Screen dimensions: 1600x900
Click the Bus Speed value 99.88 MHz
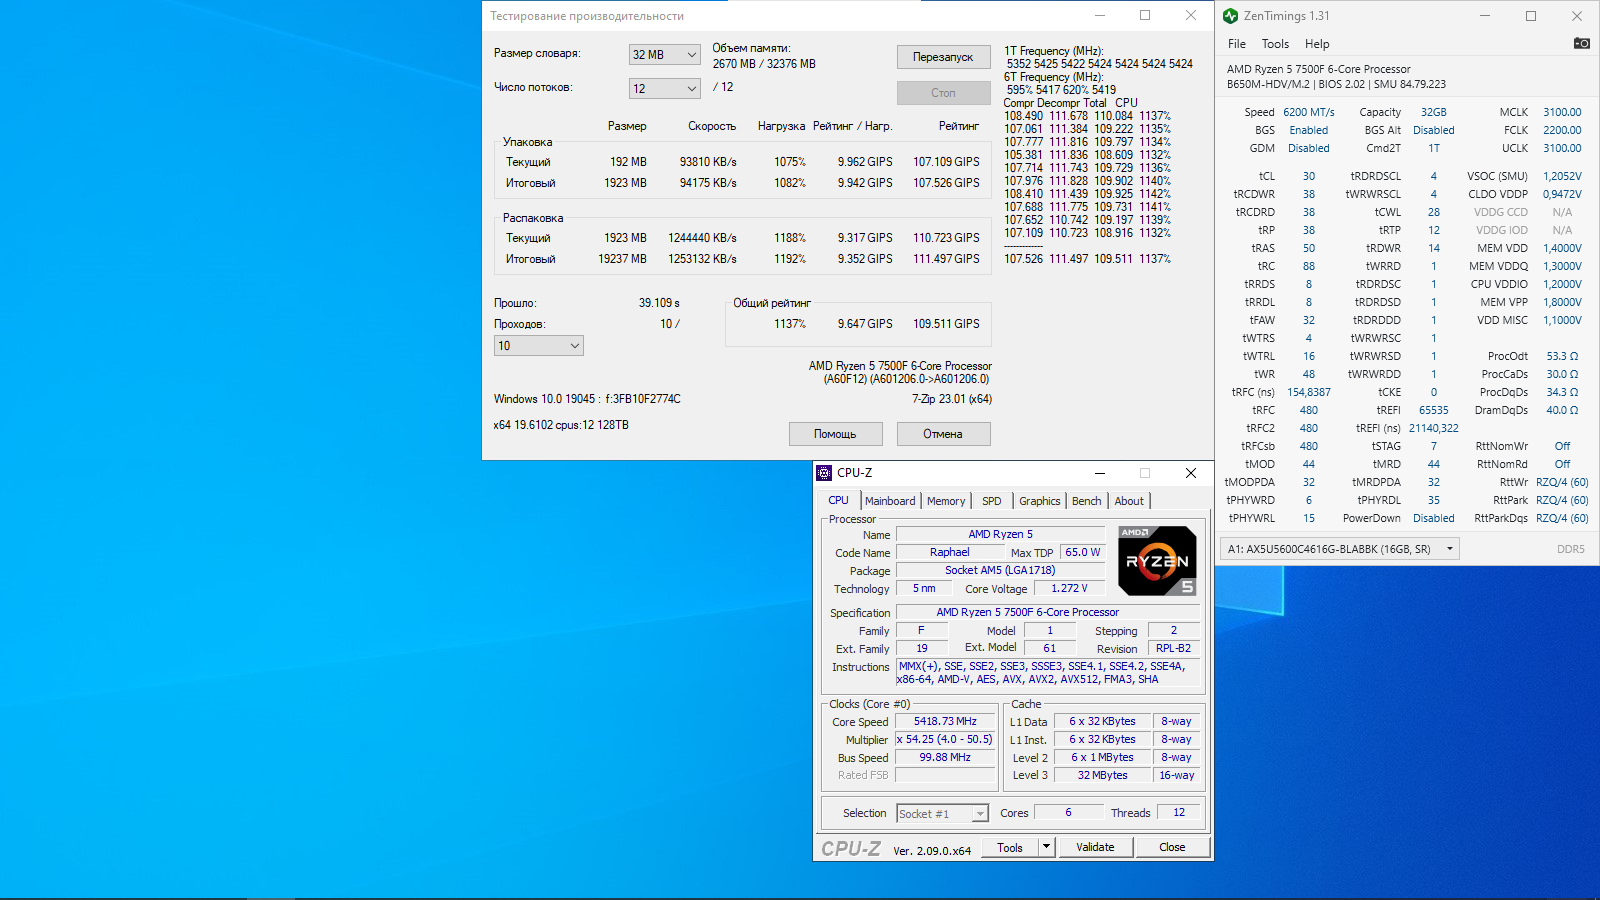pos(945,757)
